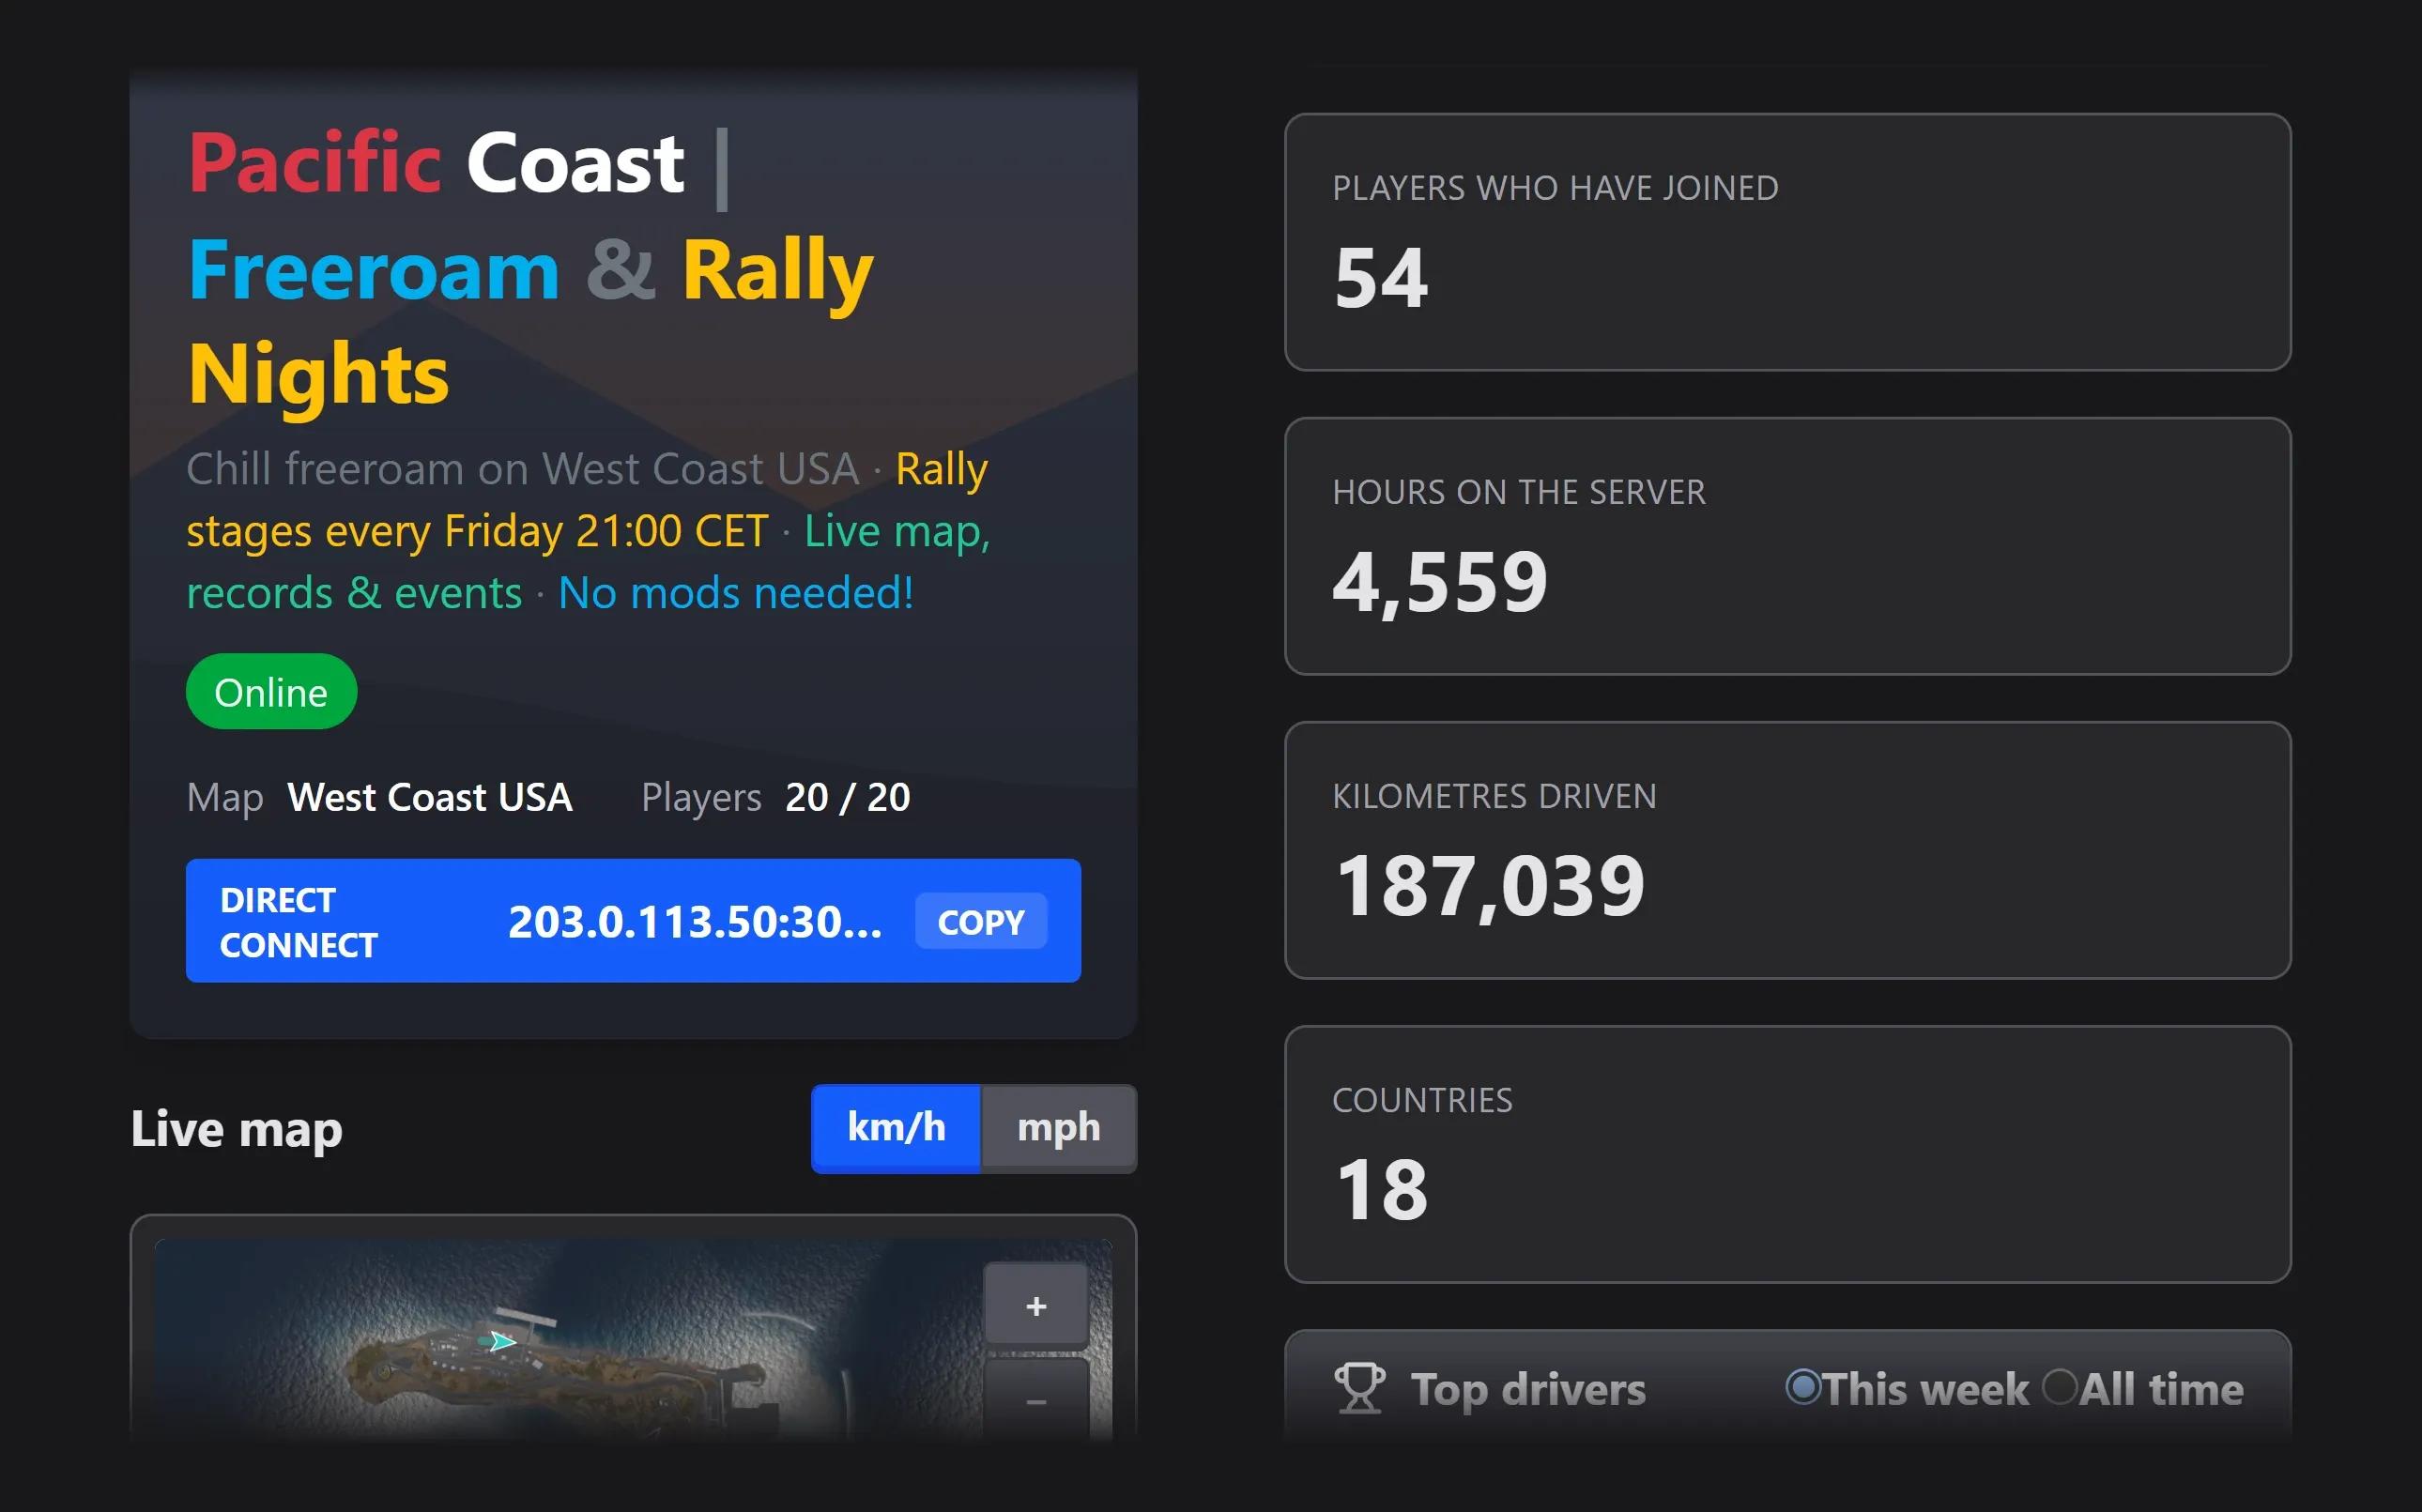Click the Kilometres Driven label
Screen dimensions: 2422x1512
1494,796
